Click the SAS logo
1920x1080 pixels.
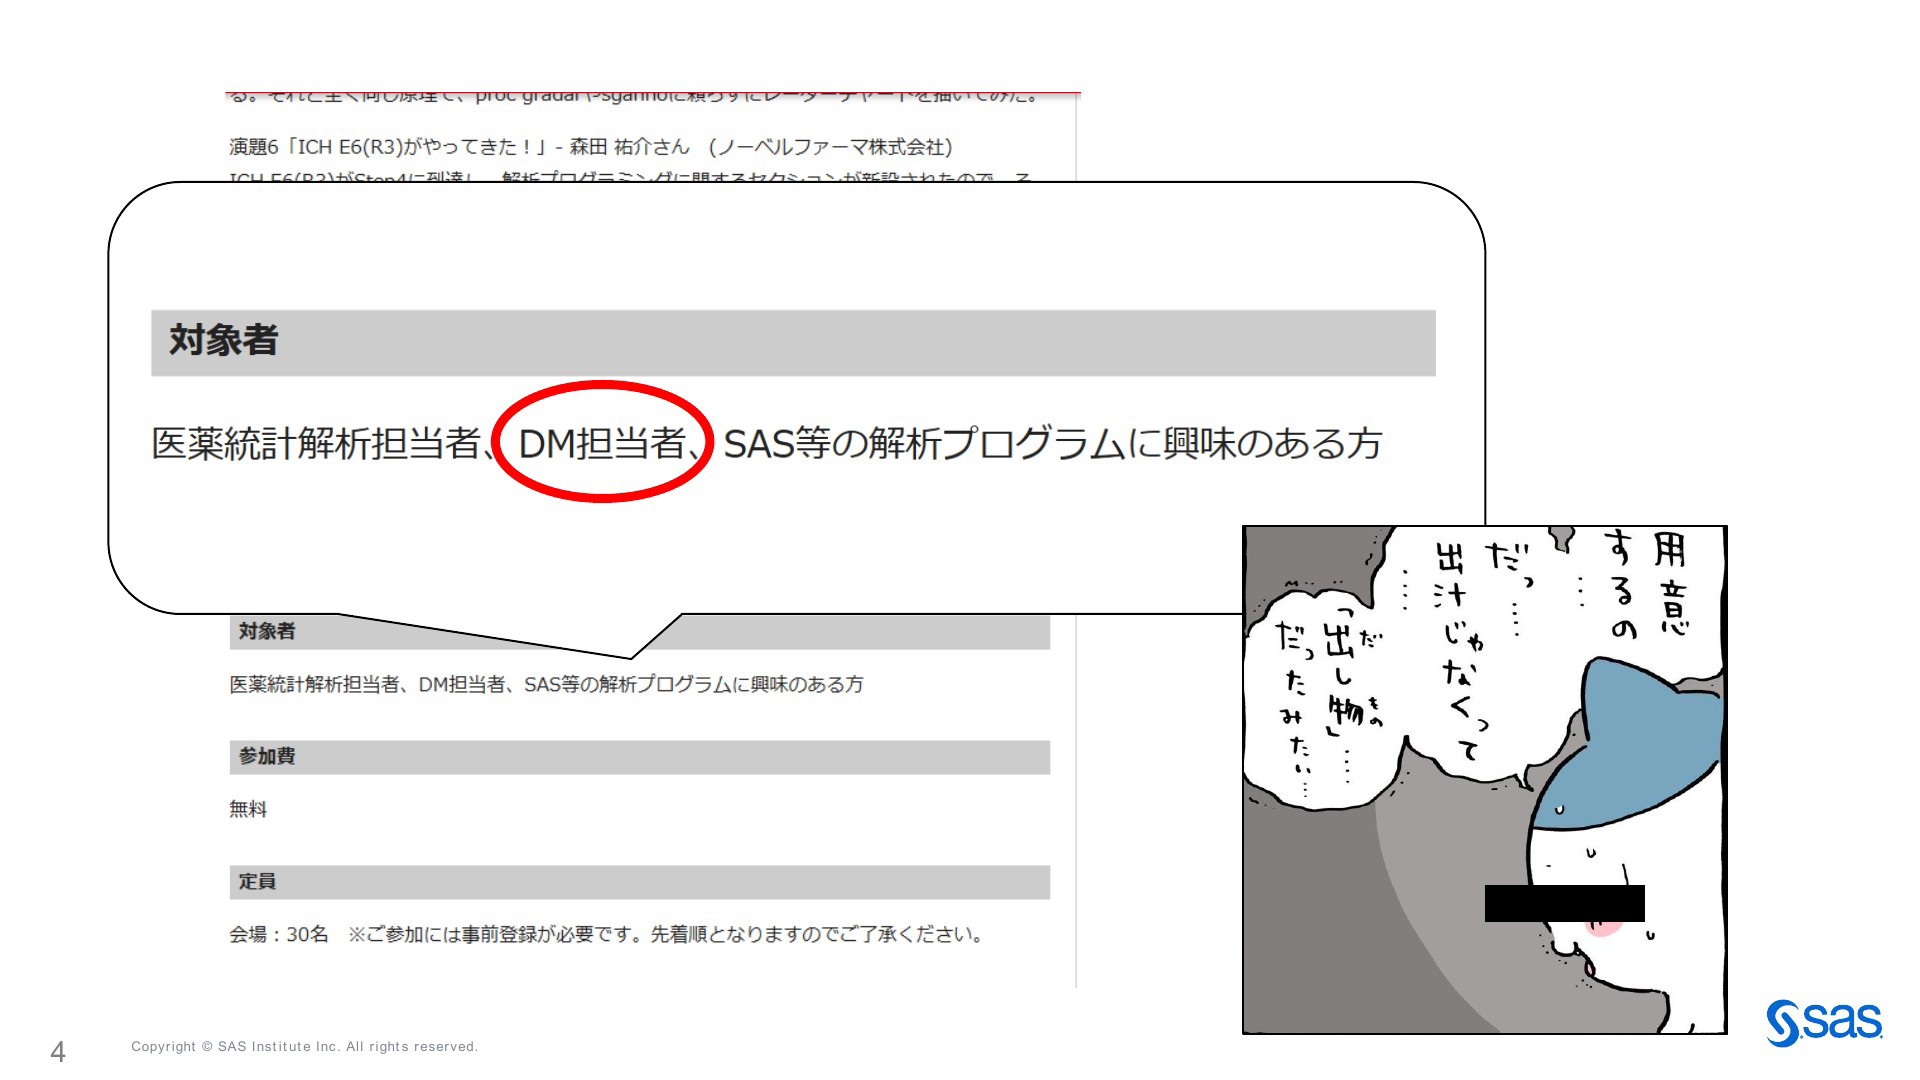coord(1824,1023)
